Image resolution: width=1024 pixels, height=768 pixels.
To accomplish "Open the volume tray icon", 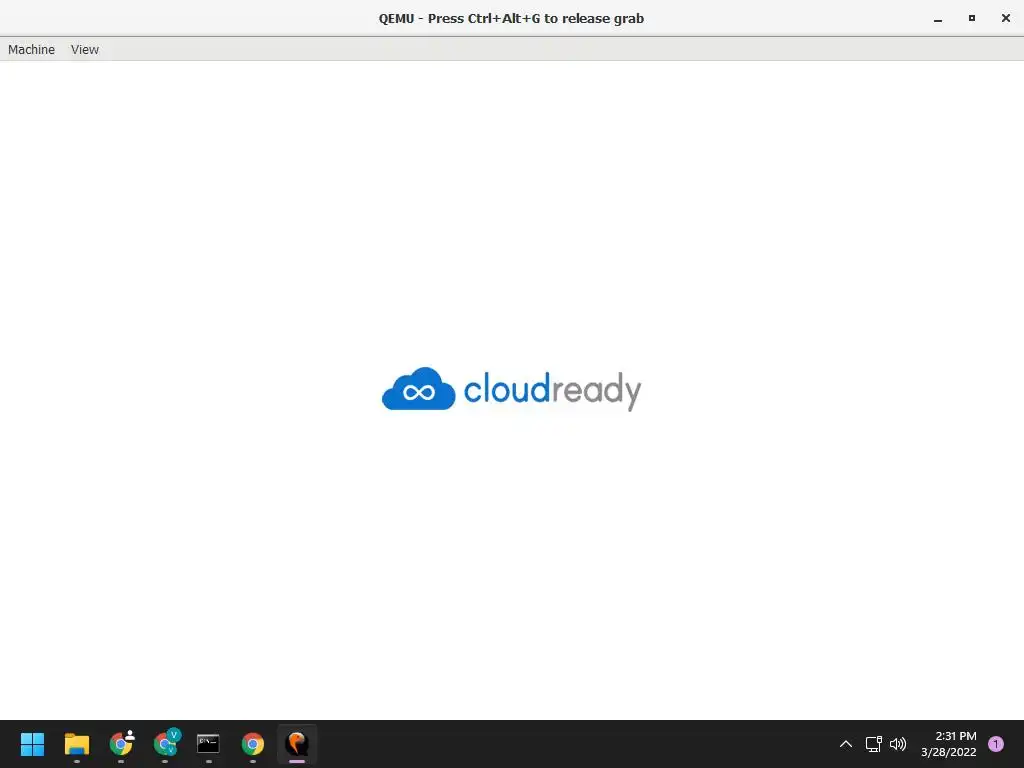I will 898,744.
